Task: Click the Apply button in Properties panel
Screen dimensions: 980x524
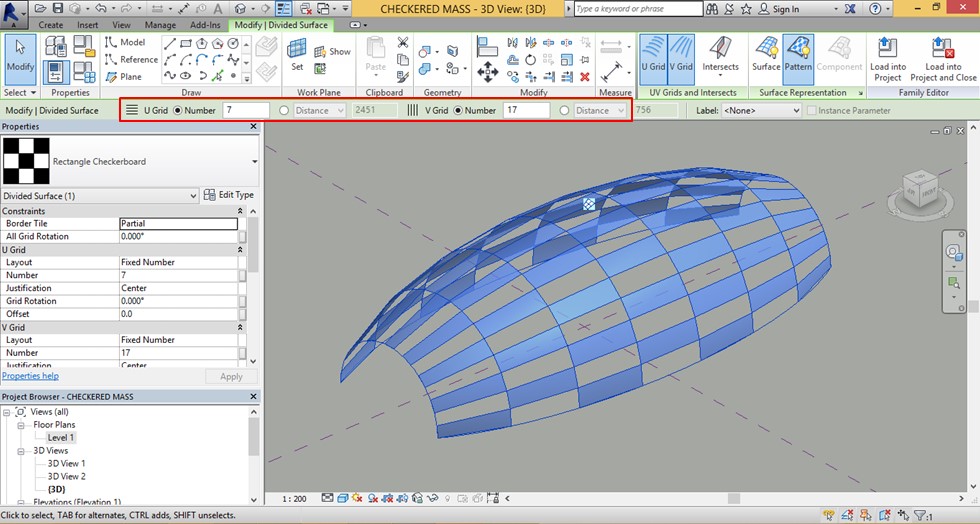Action: [231, 376]
